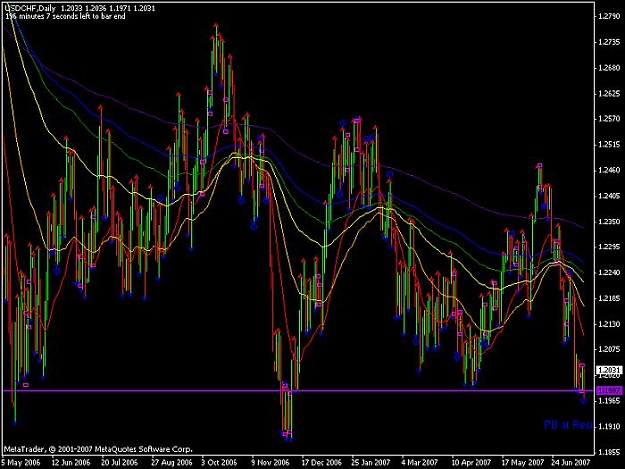Viewport: 625px width, 469px height.
Task: Click the 1.2185 price axis label
Action: coord(609,298)
